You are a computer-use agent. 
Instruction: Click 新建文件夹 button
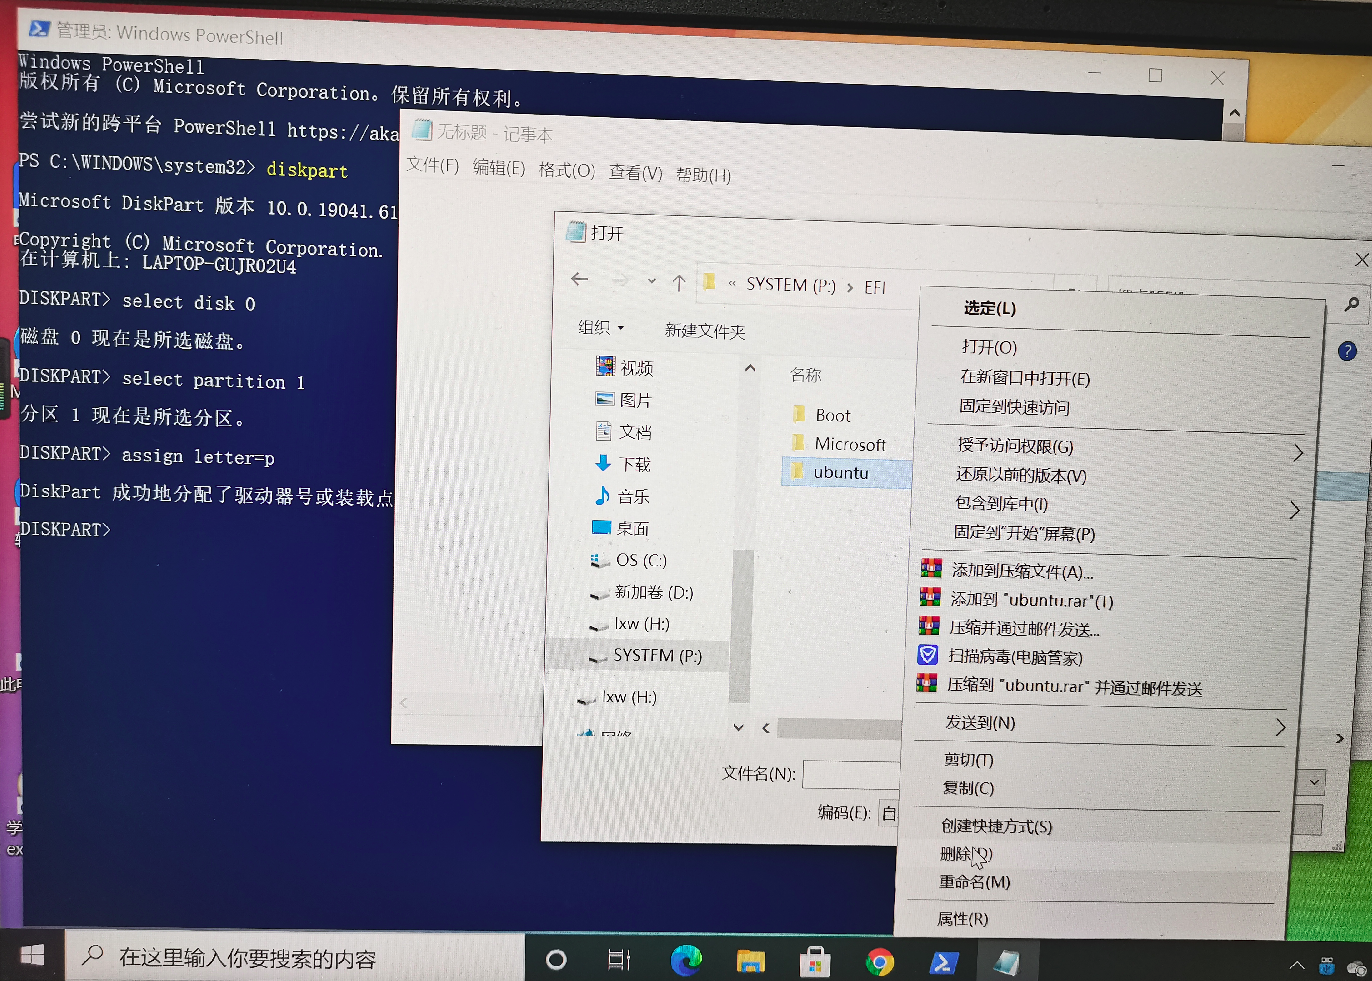click(705, 331)
